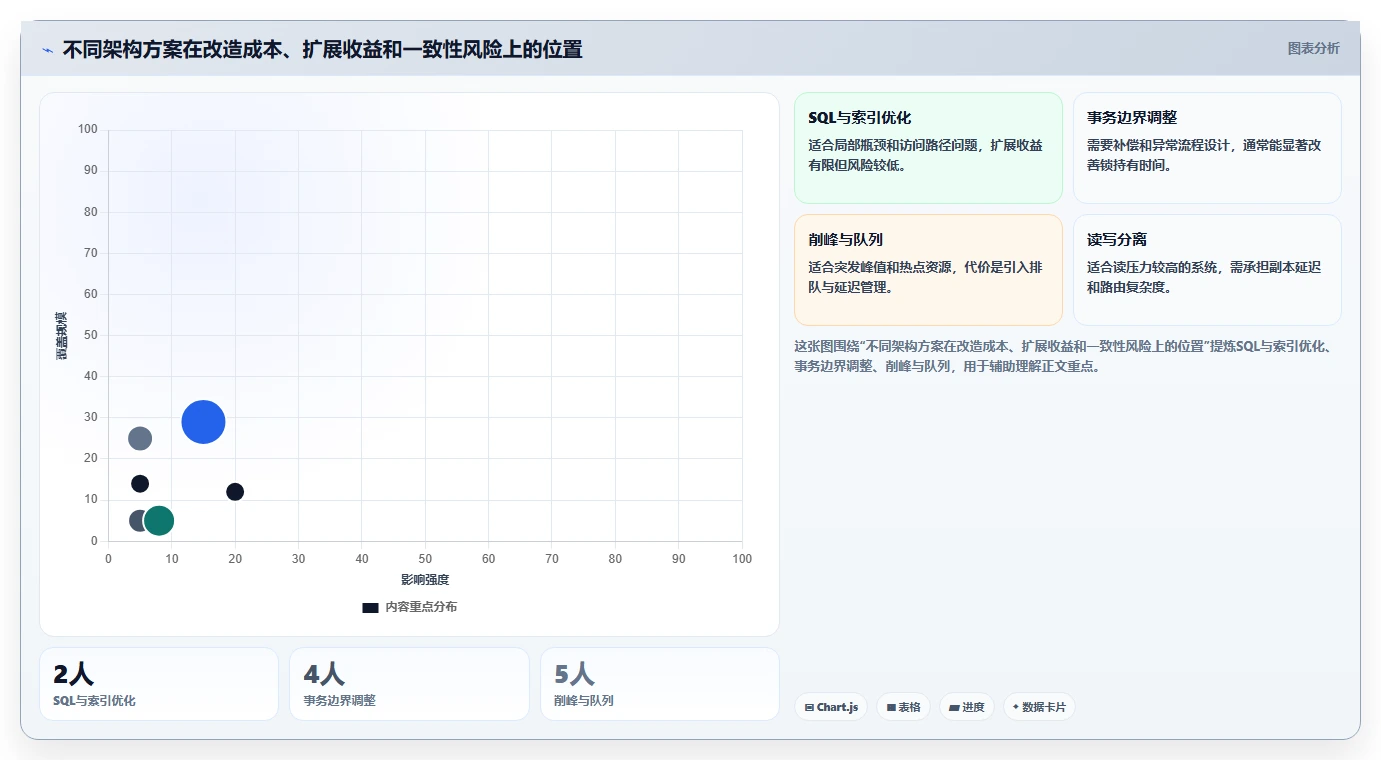The image size is (1381, 760).
Task: Click the 2人 stat card for SQL与索引优化
Action: [159, 684]
